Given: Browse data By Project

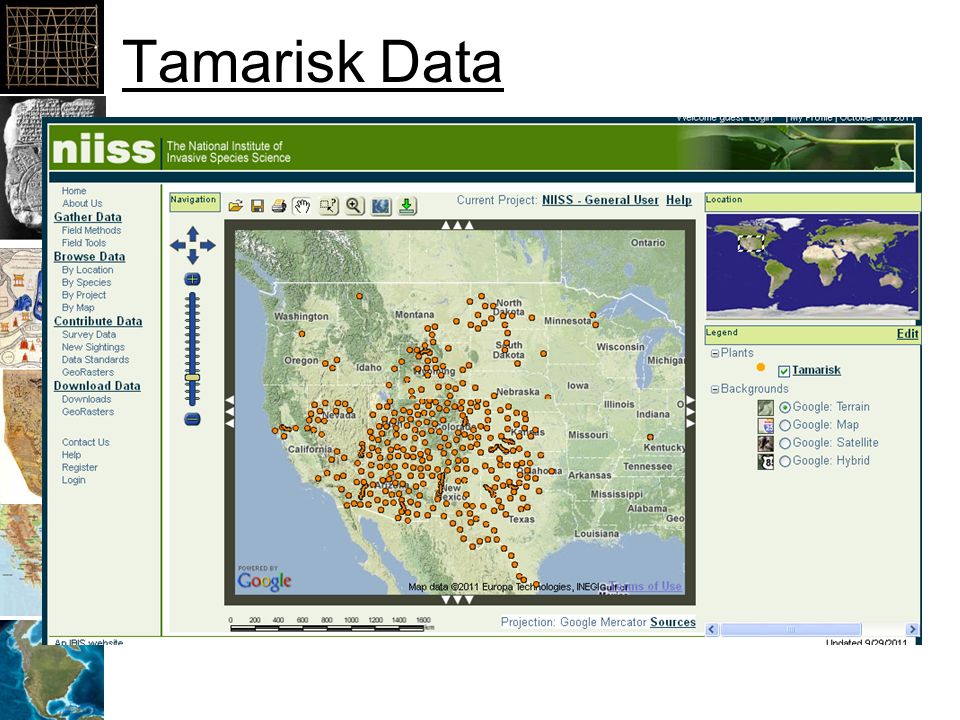Looking at the screenshot, I should coord(84,295).
